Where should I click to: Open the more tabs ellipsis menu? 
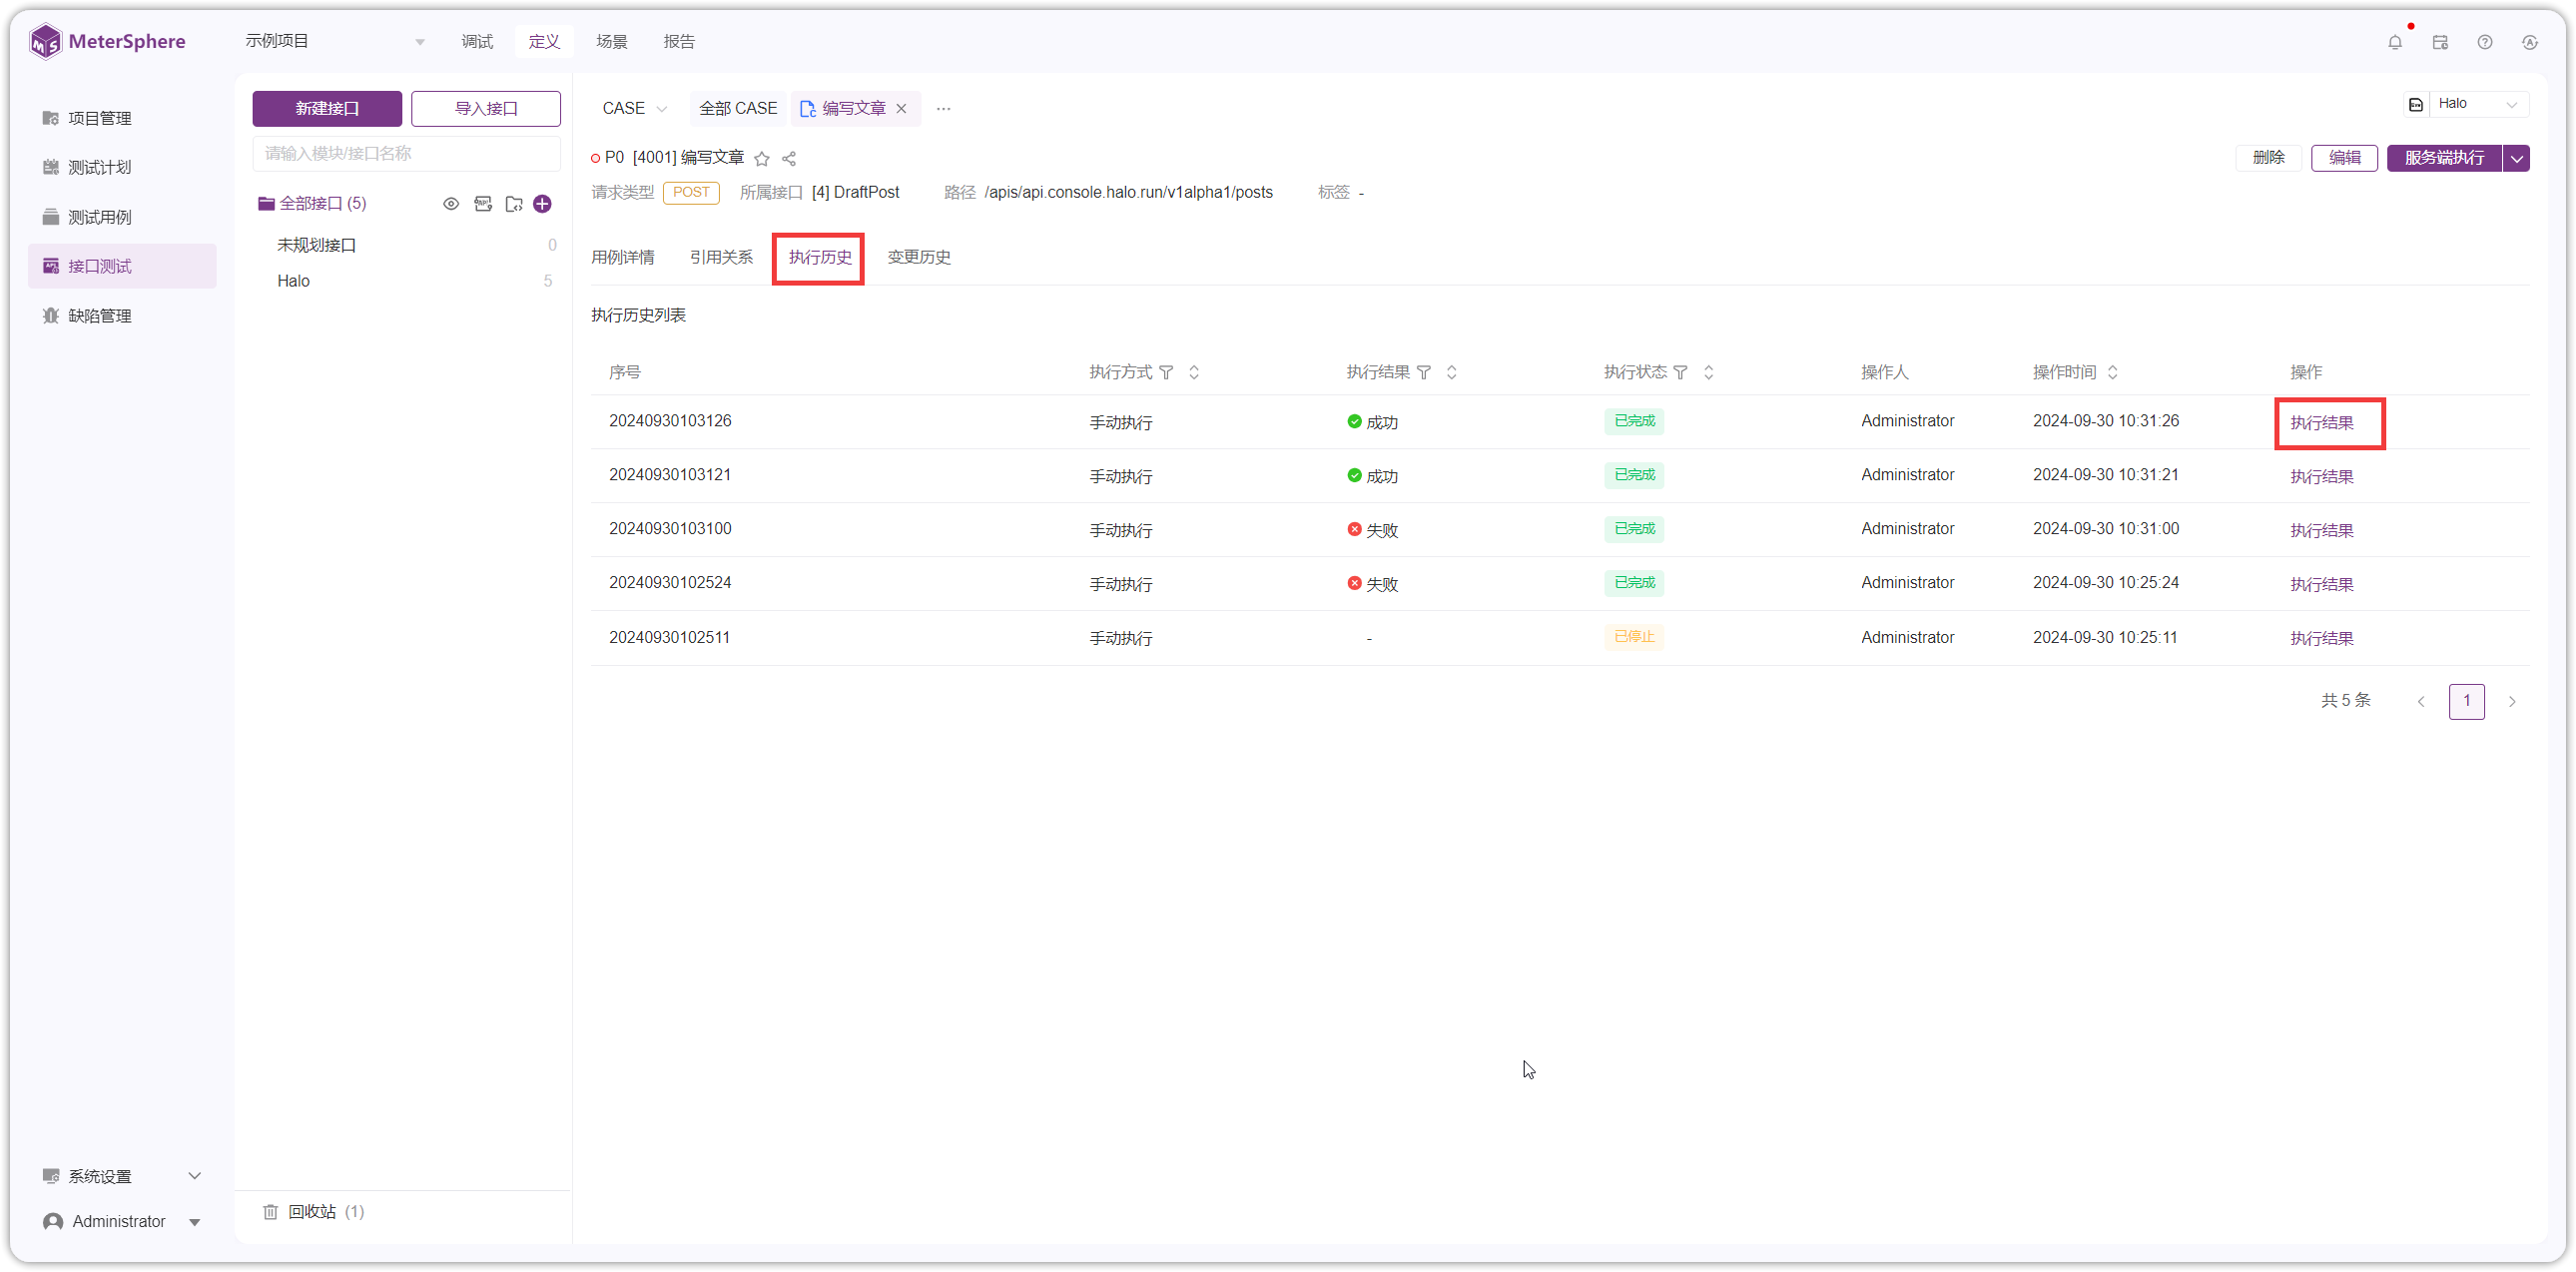click(x=943, y=108)
